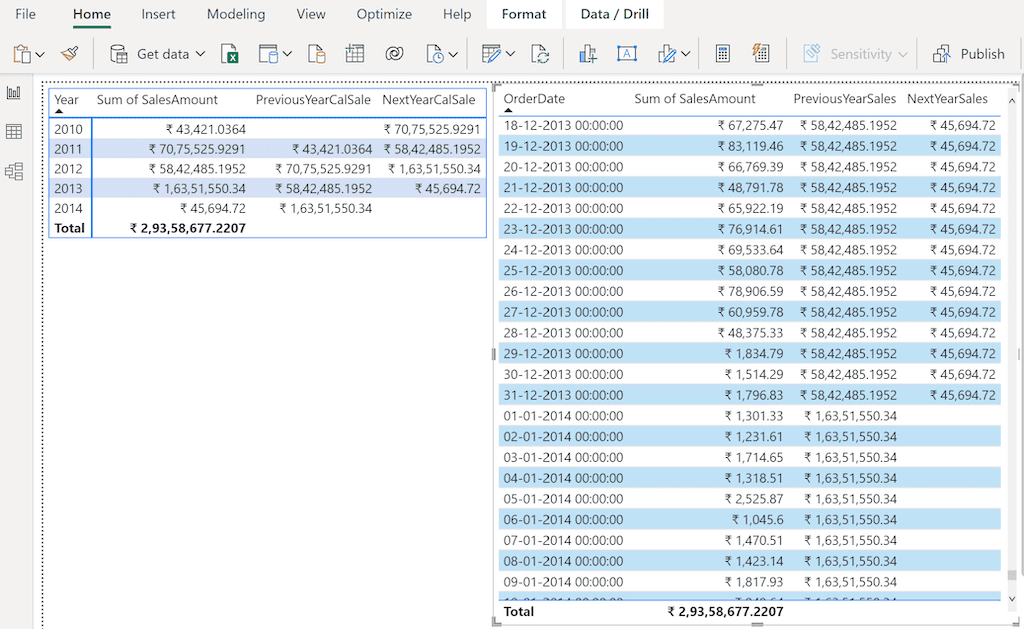
Task: Click the right table's vertical scrollbar thumb
Action: coord(1012,576)
